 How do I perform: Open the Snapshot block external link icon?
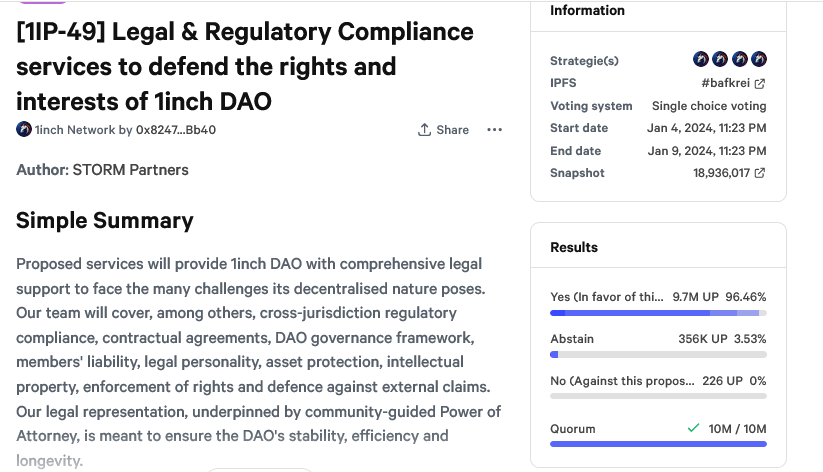point(760,173)
